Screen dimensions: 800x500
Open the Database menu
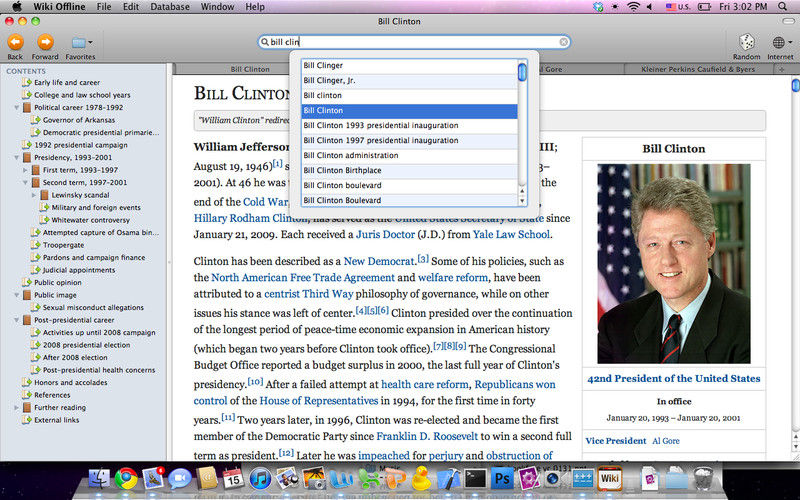pyautogui.click(x=170, y=7)
